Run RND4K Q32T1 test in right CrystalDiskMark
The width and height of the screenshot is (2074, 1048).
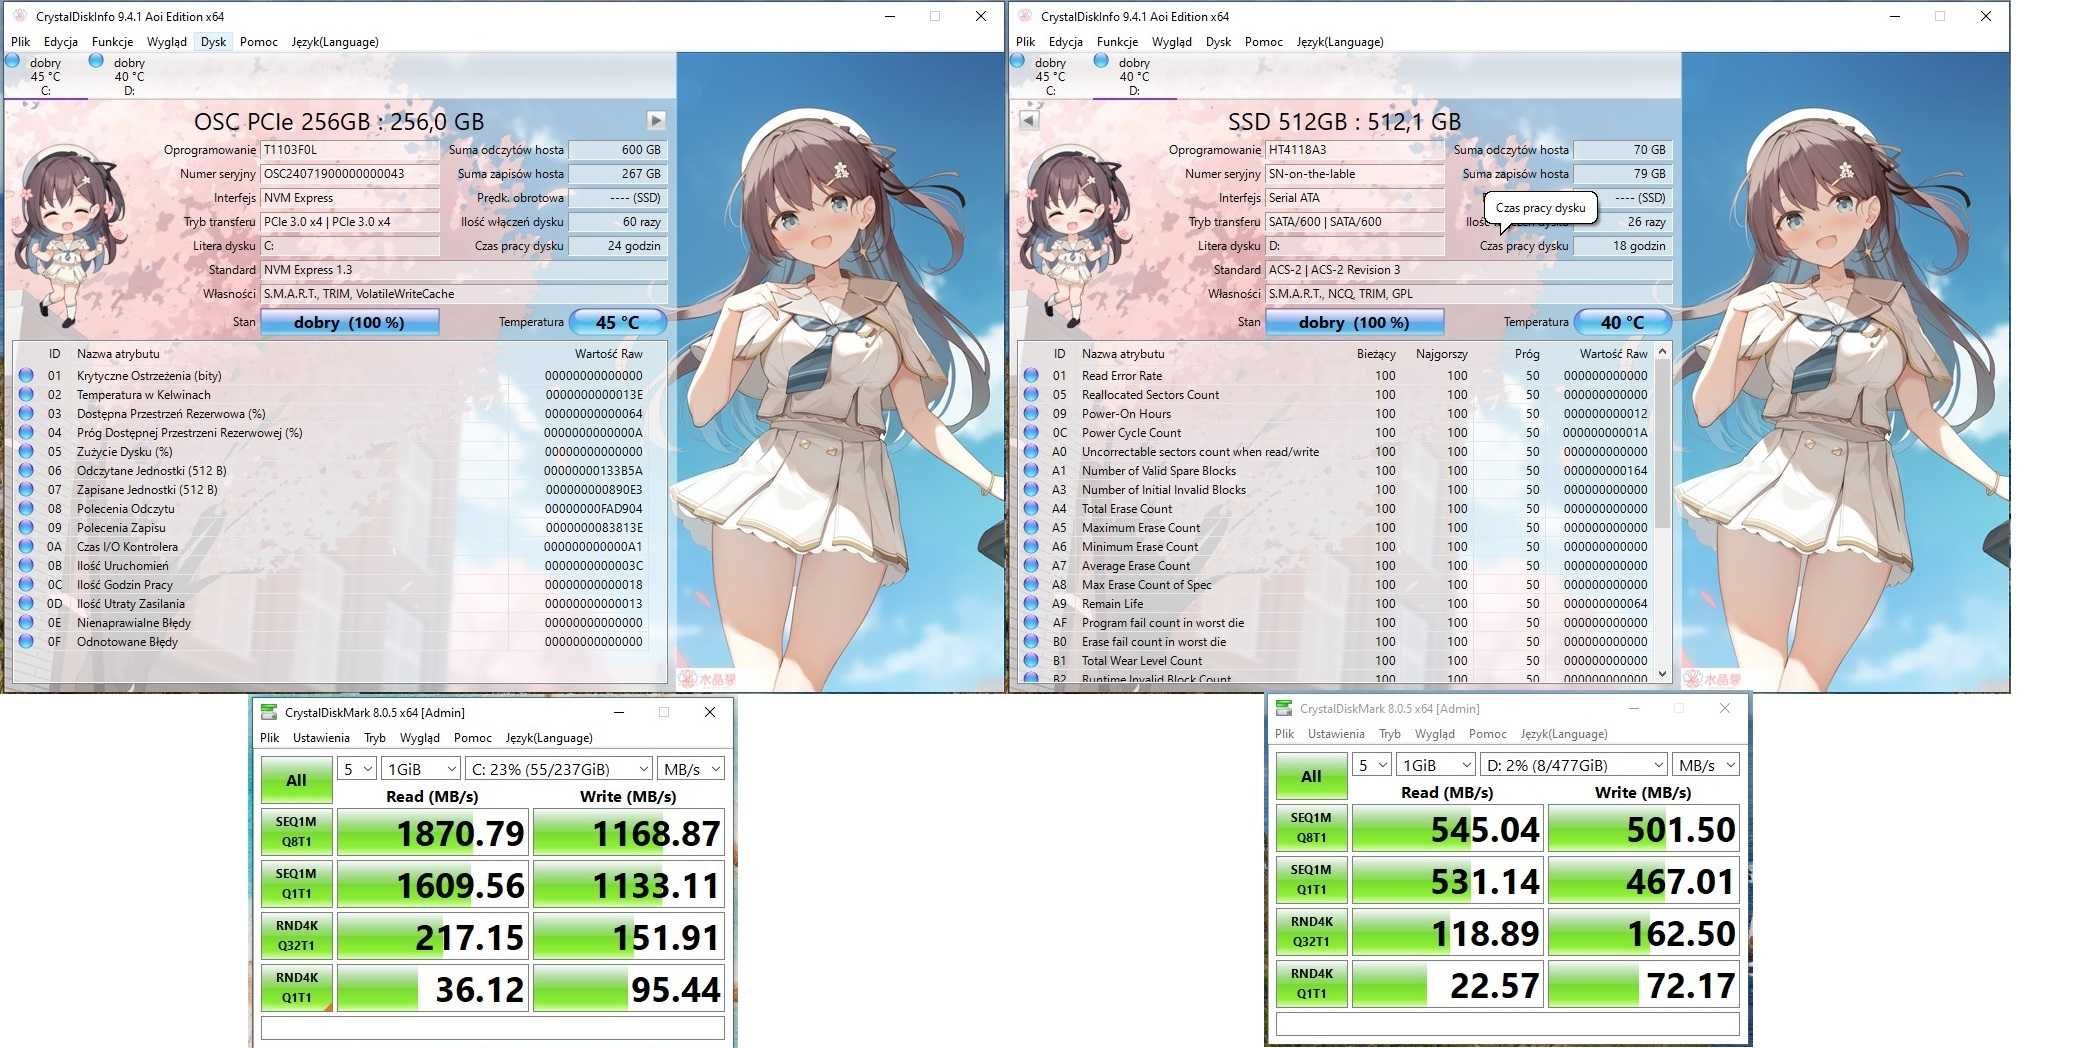tap(1311, 932)
